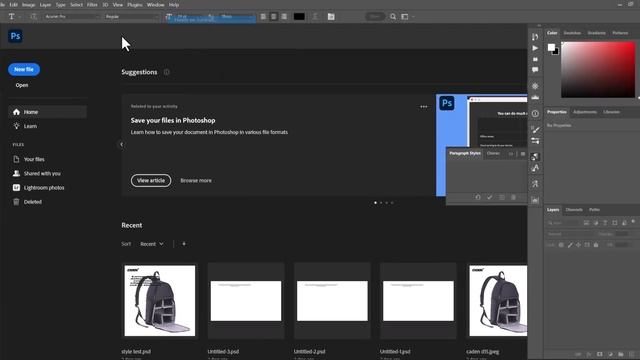Open the Sort Recent dropdown
This screenshot has height=360, width=640.
[x=152, y=244]
